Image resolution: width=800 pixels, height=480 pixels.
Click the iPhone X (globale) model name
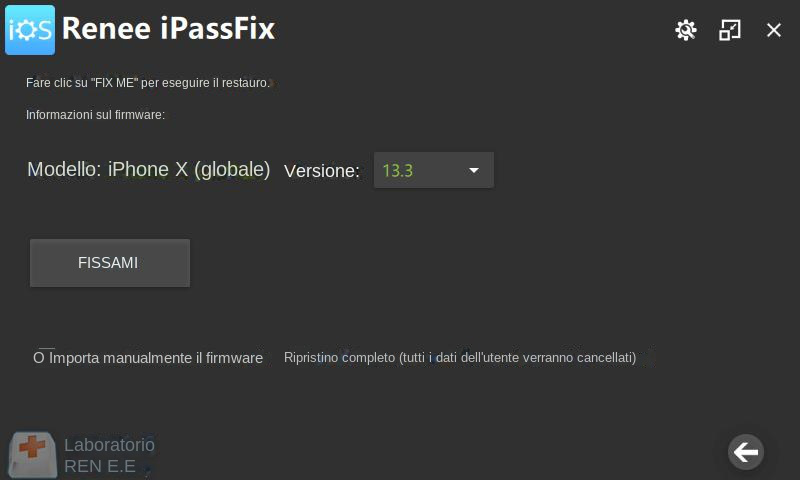189,170
